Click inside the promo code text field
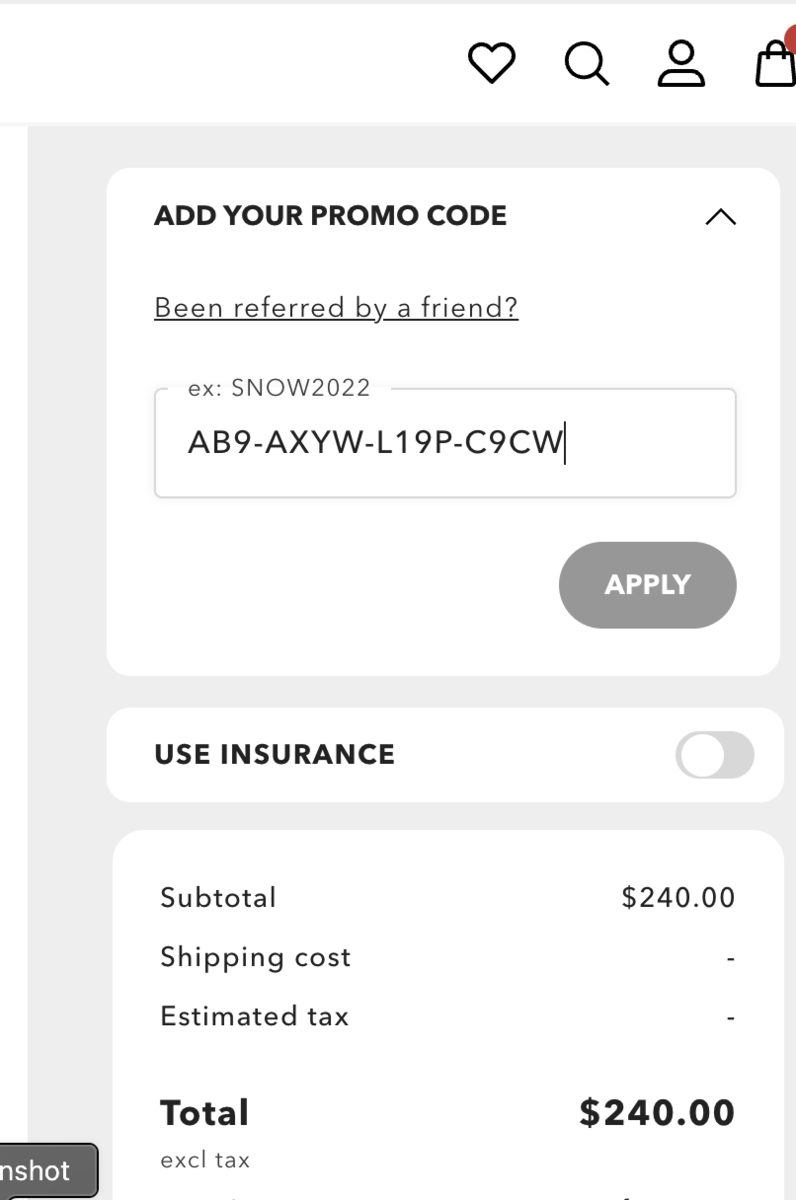The height and width of the screenshot is (1200, 796). [445, 443]
